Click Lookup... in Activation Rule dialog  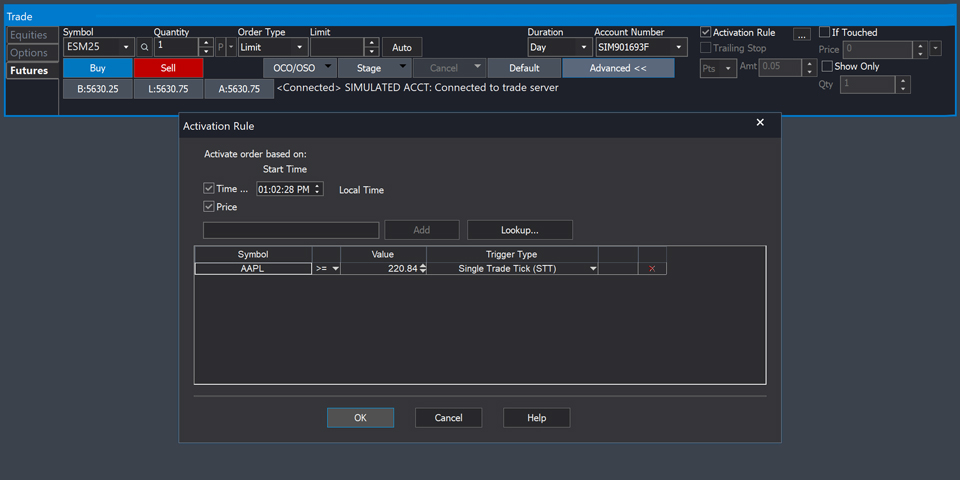pos(520,230)
